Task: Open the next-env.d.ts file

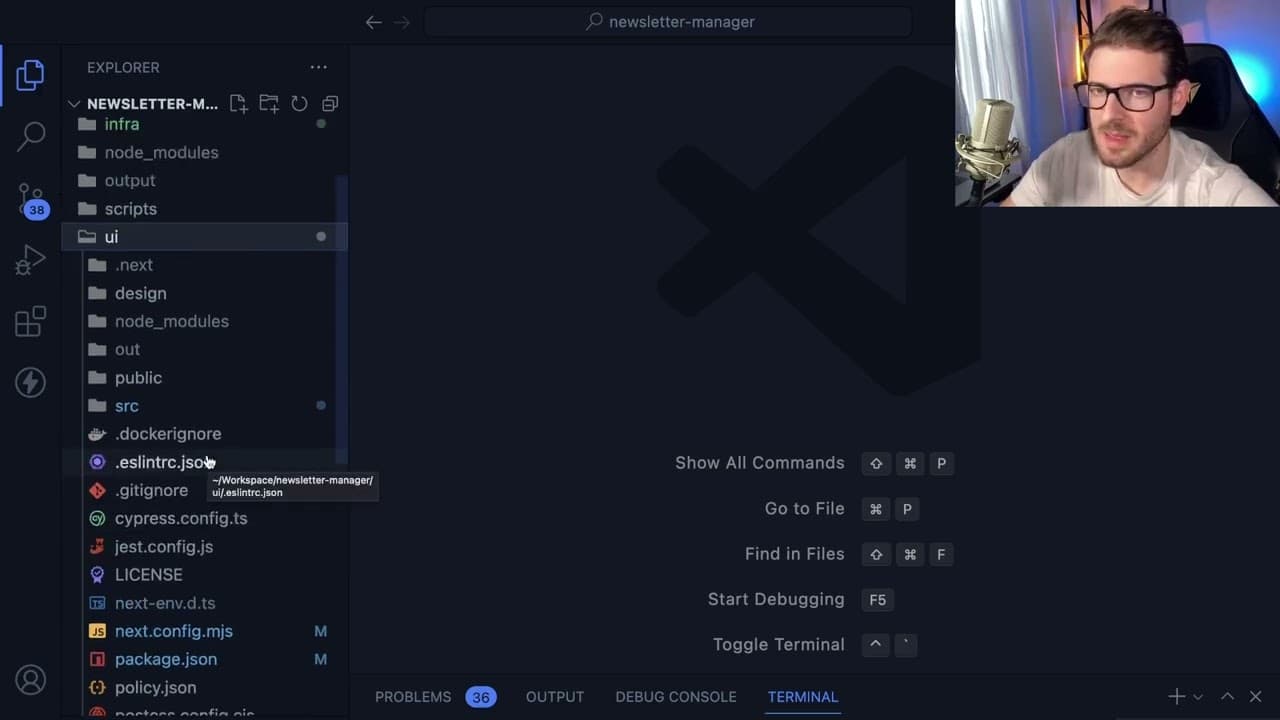Action: 204,603
